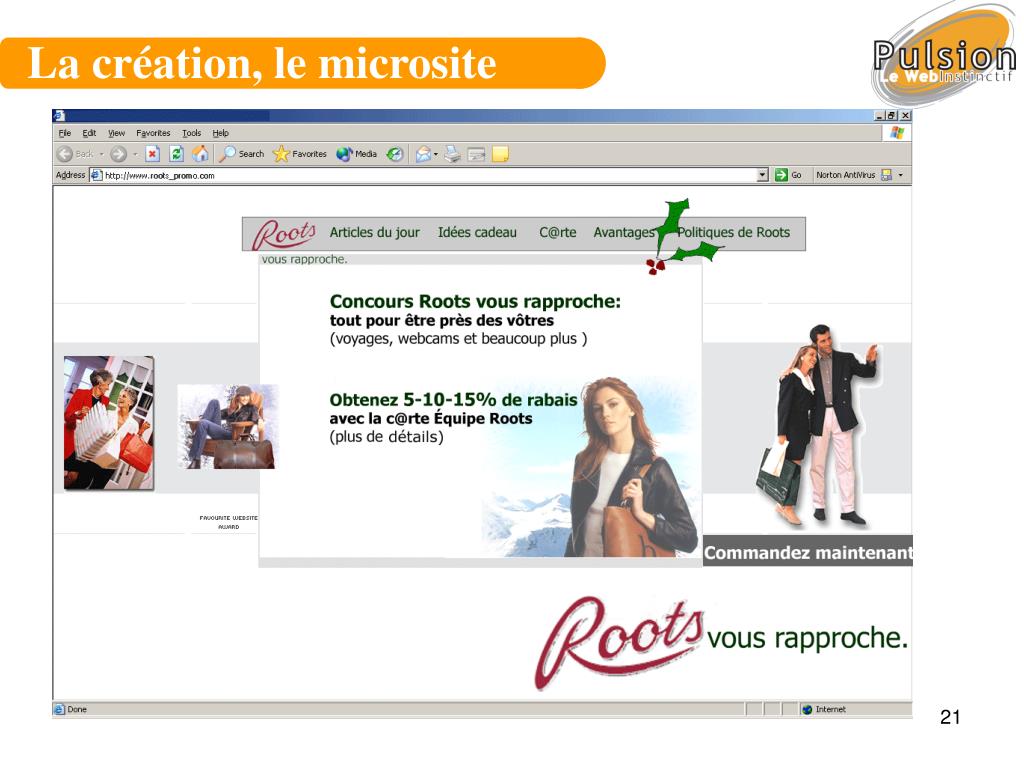1024x768 pixels.
Task: Click the avec la c@rte Équipe Roots text
Action: click(x=431, y=419)
